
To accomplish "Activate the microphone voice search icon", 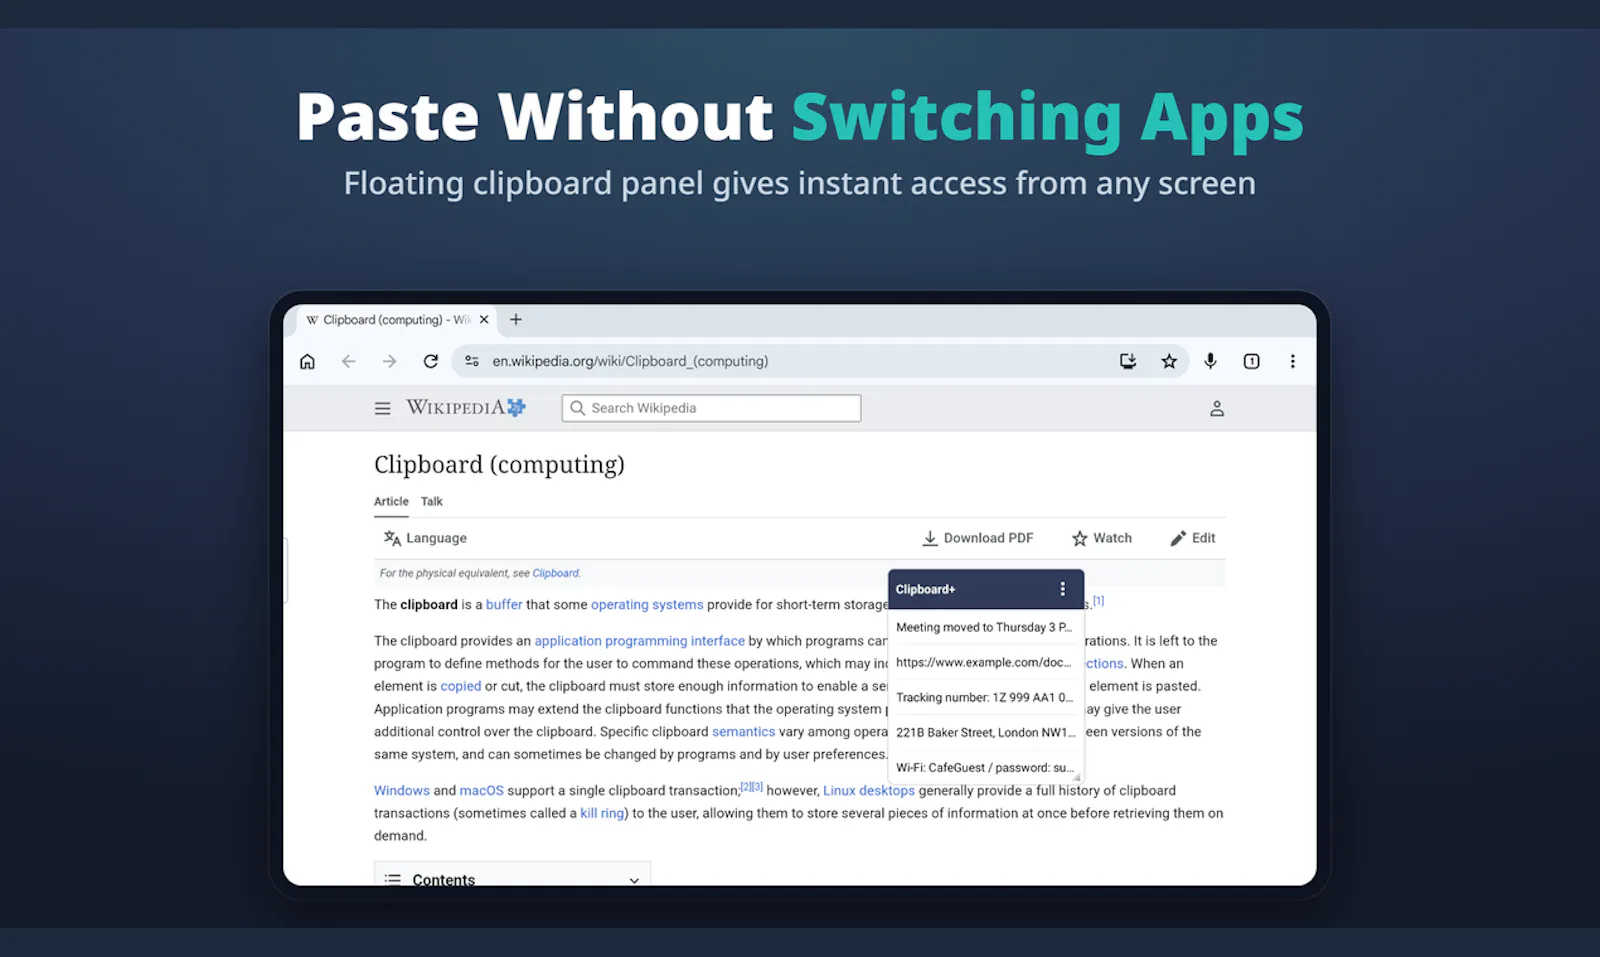I will click(x=1210, y=361).
